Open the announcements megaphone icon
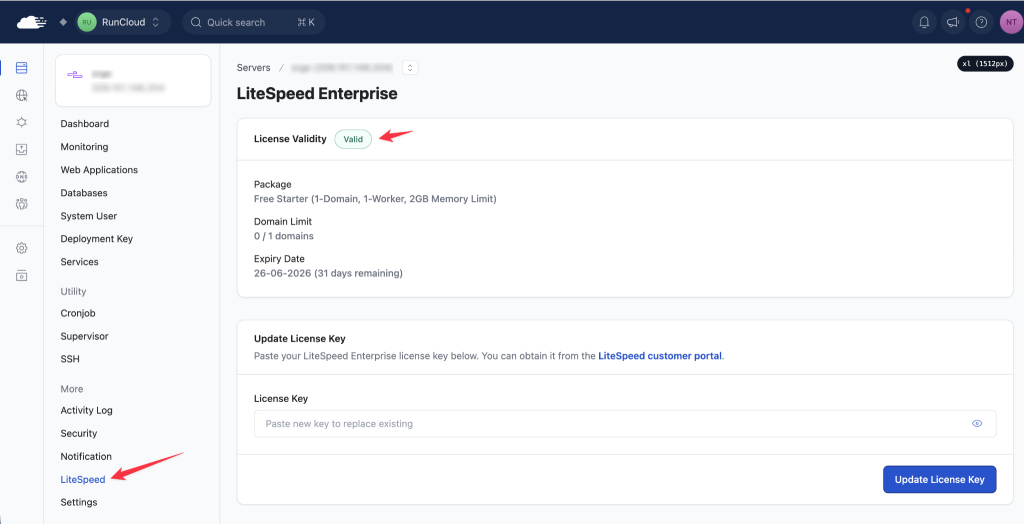Viewport: 1024px width, 524px height. [953, 22]
